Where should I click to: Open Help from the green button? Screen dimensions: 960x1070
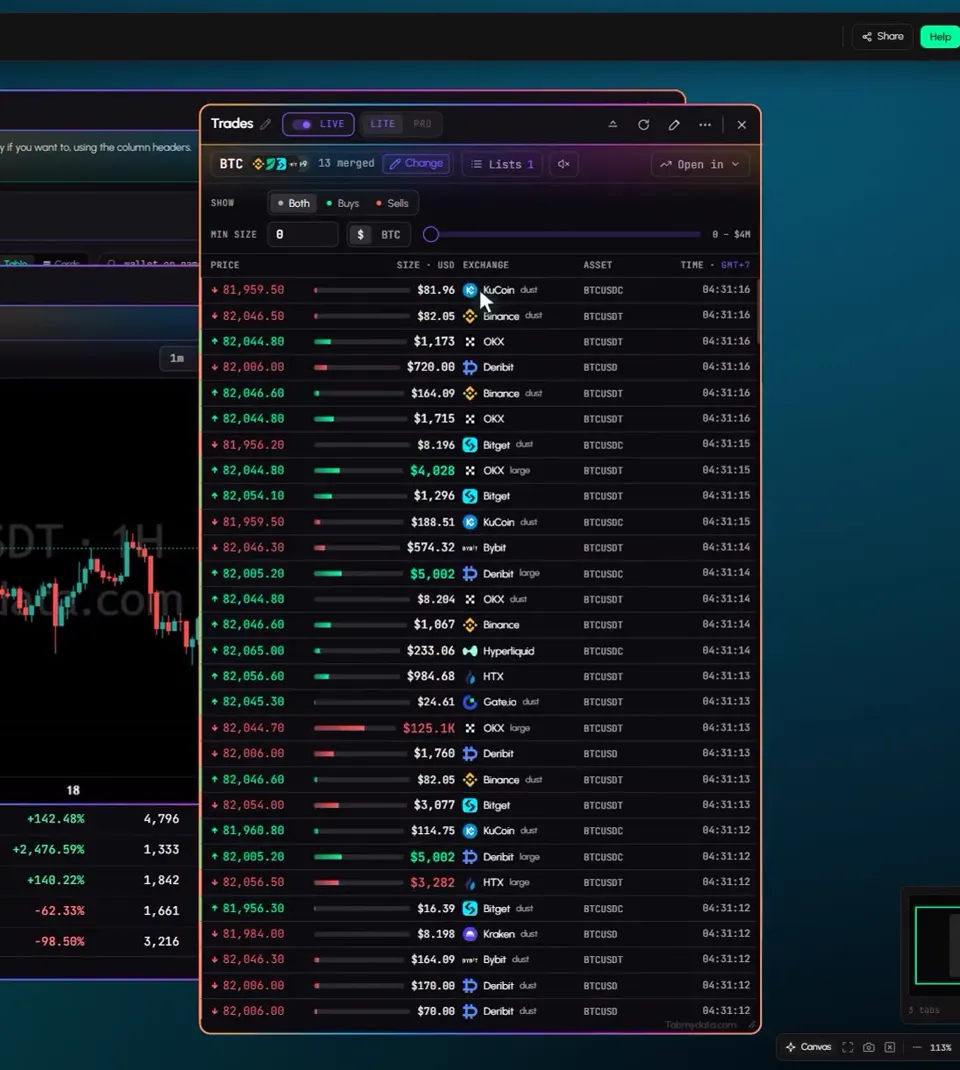[x=940, y=37]
